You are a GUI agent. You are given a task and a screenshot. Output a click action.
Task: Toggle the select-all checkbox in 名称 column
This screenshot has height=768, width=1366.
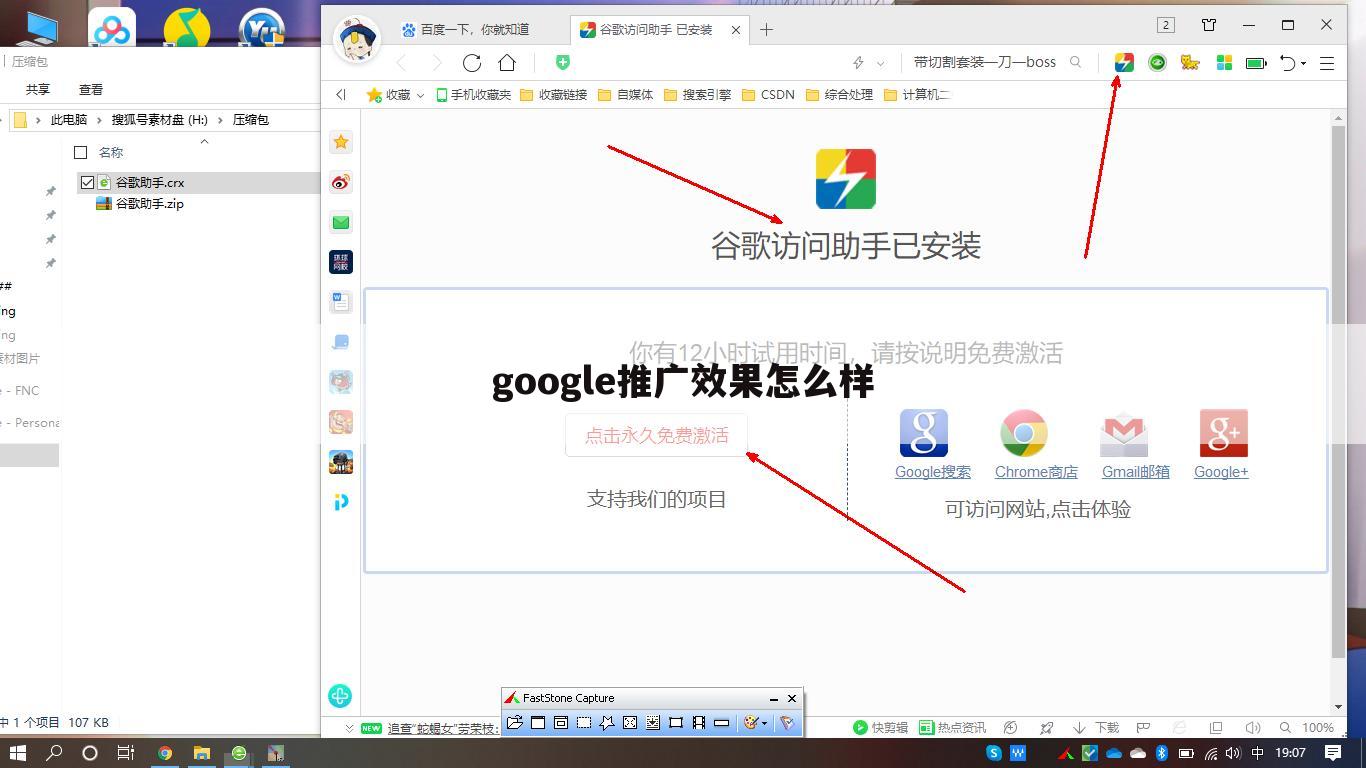(81, 152)
